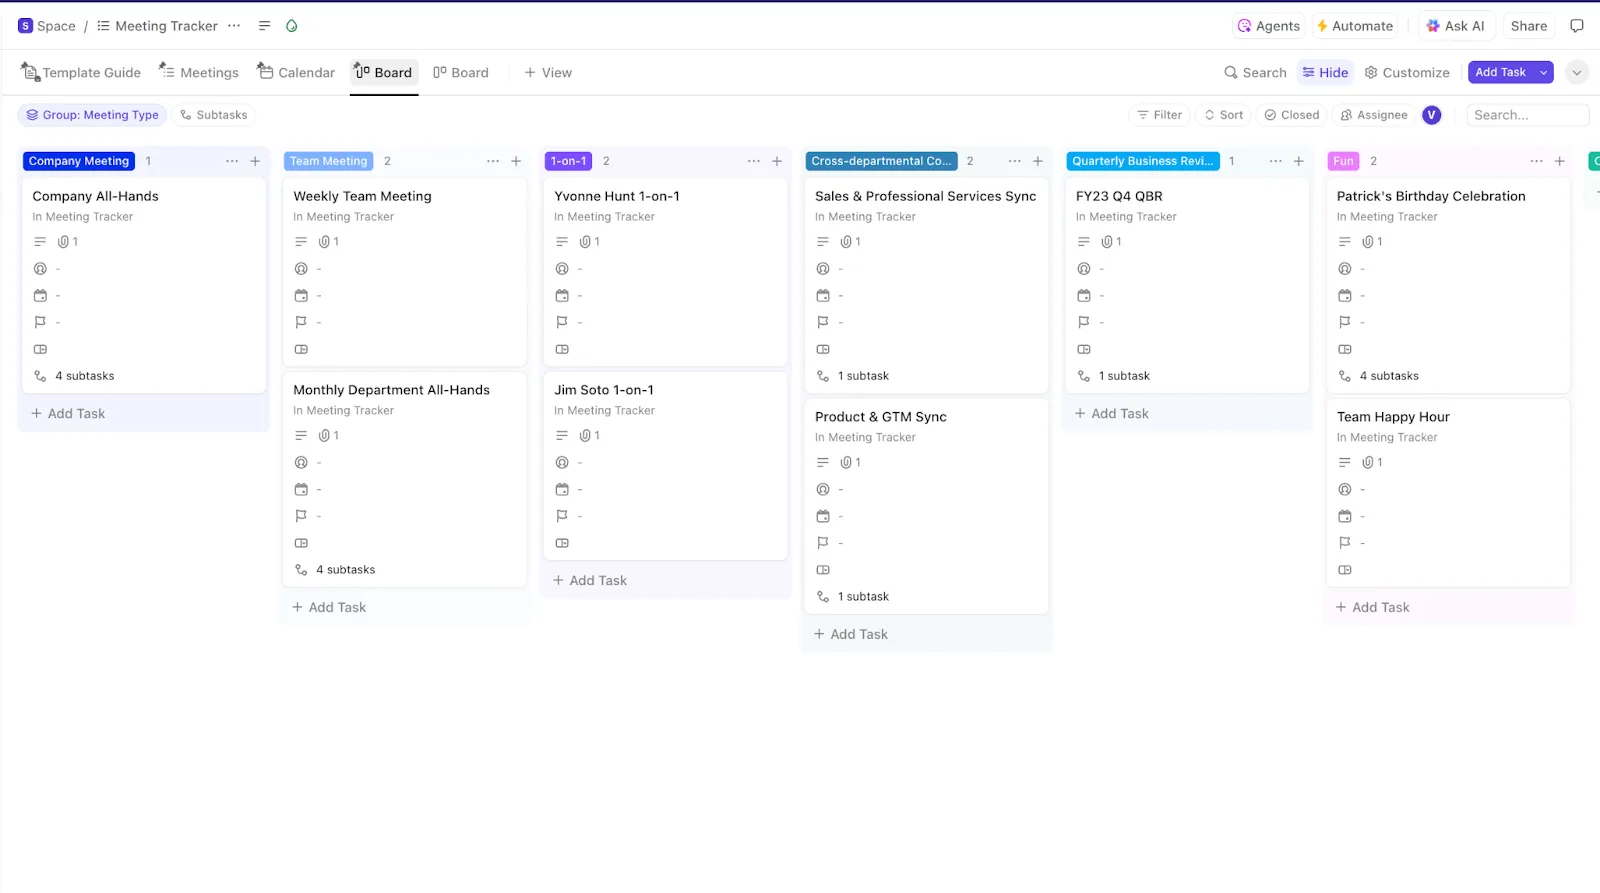Screen dimensions: 1600x893
Task: Toggle the Subtasks option
Action: [x=213, y=115]
